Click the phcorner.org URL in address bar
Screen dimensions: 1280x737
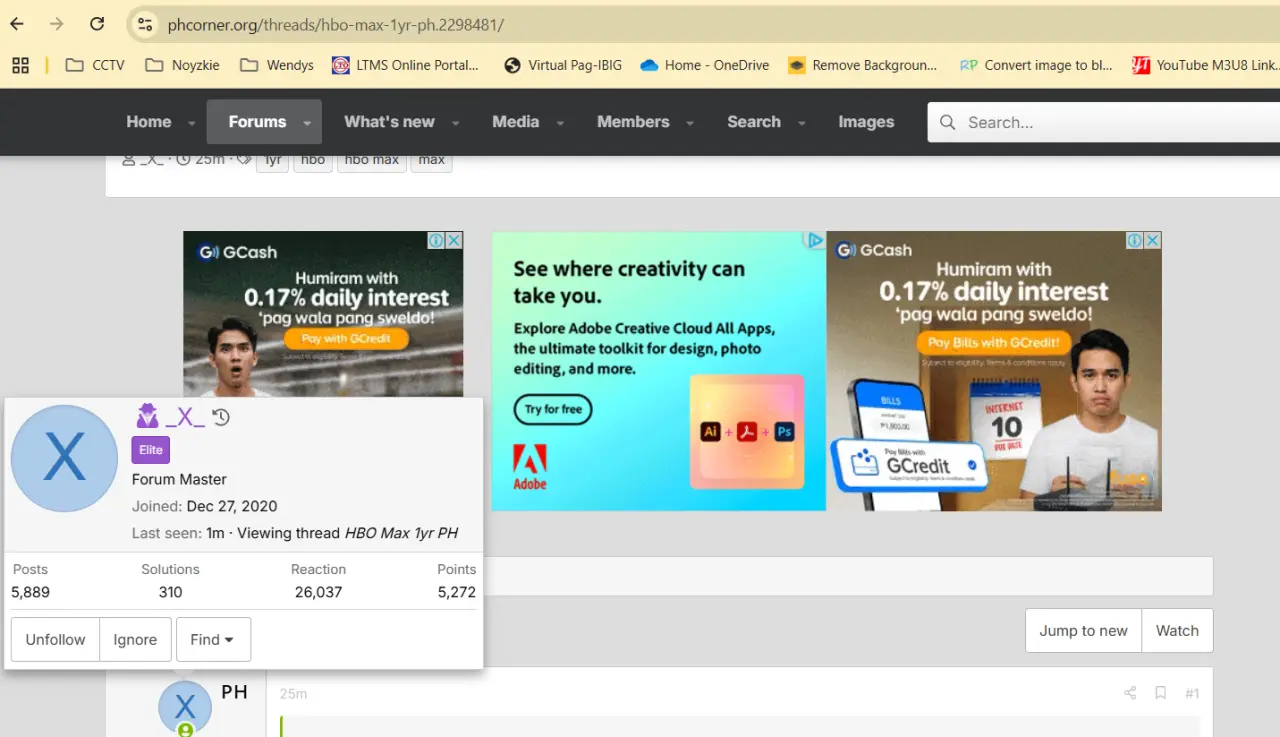[336, 25]
